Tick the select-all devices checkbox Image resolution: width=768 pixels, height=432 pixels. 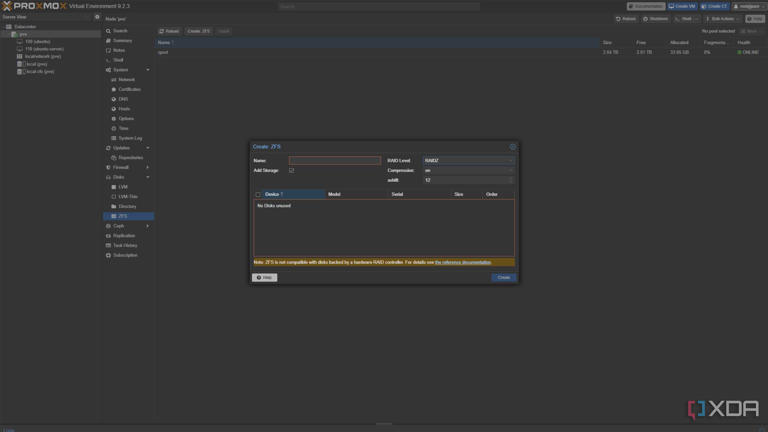click(x=258, y=194)
